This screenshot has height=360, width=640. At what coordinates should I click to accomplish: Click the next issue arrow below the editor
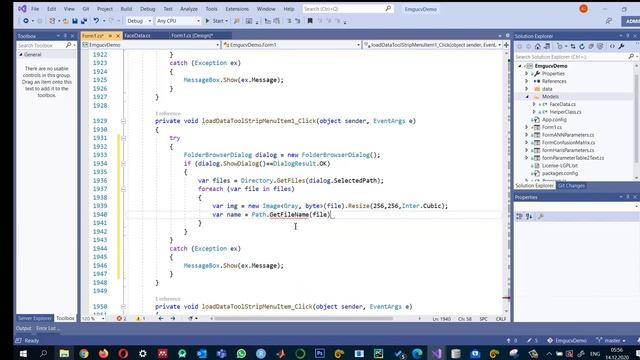(173, 318)
